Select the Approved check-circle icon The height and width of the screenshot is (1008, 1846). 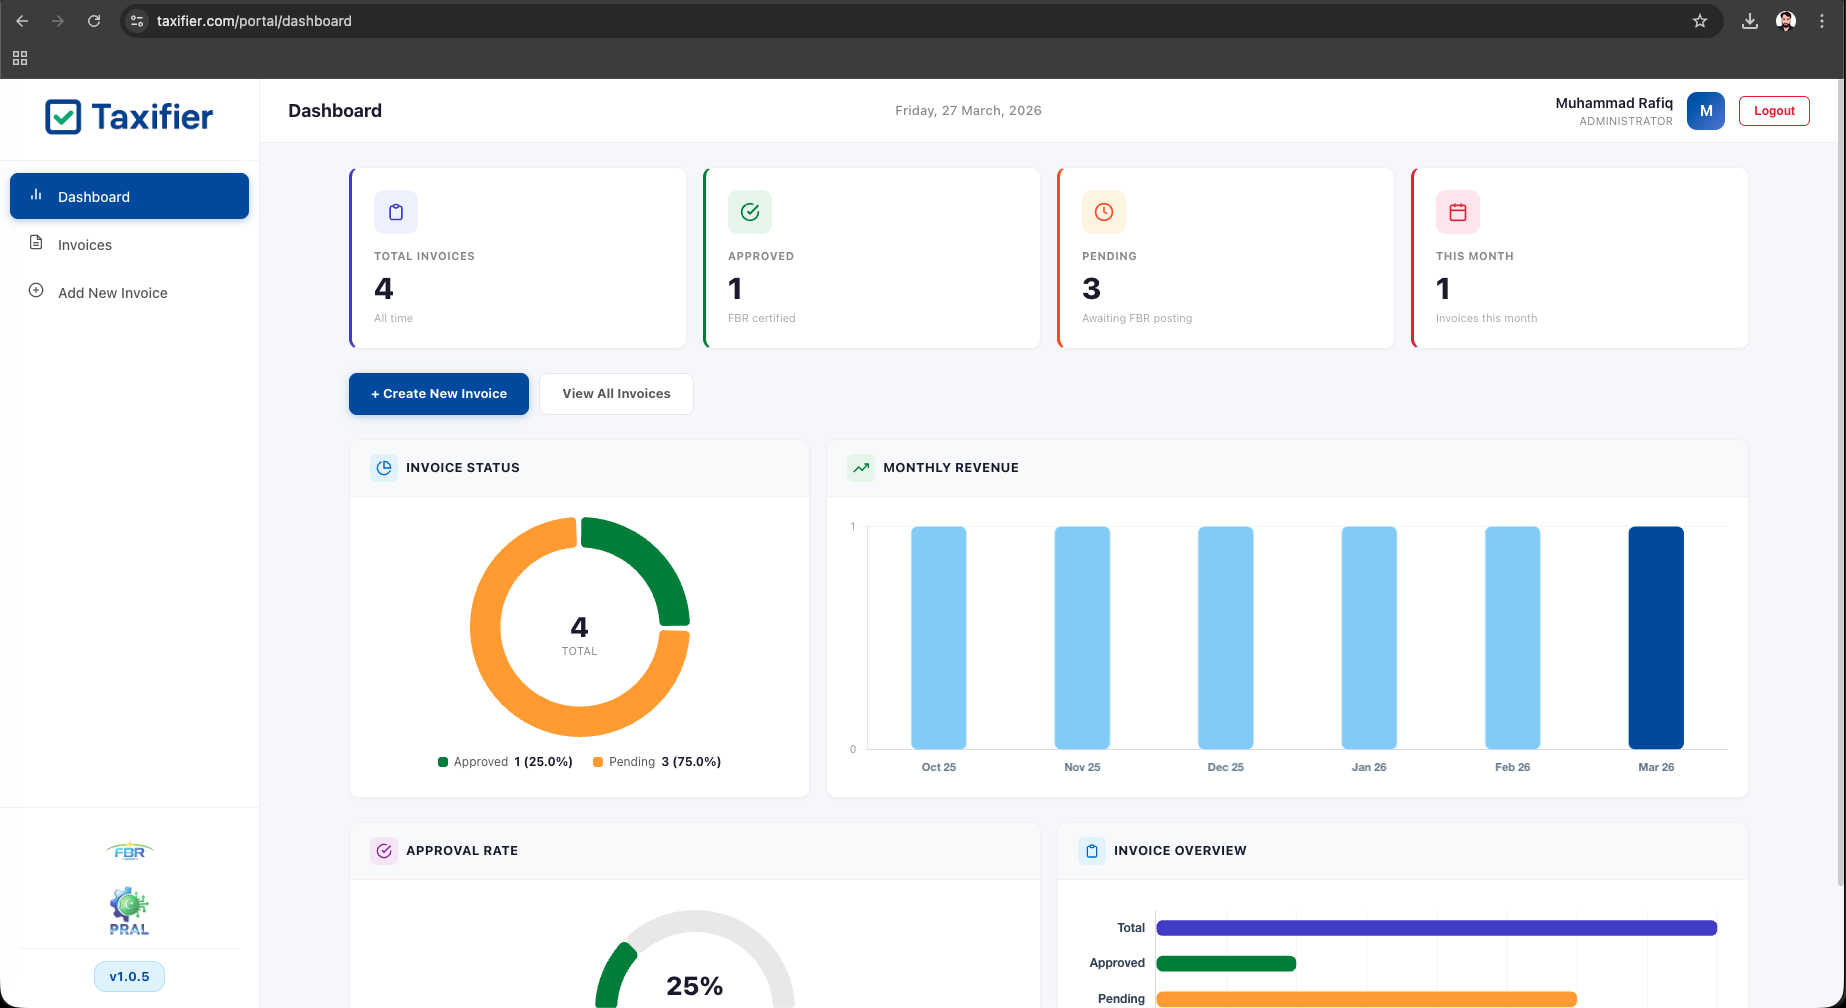click(750, 212)
